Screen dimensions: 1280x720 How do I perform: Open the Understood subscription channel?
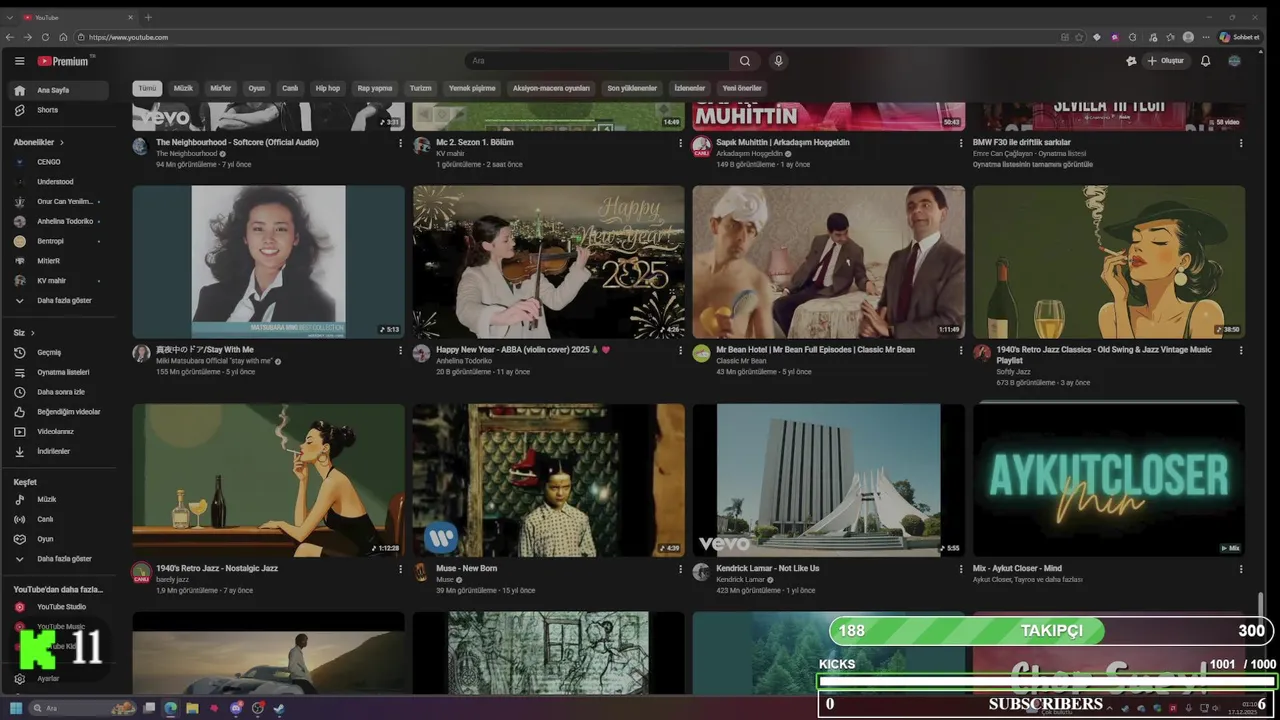coord(60,182)
